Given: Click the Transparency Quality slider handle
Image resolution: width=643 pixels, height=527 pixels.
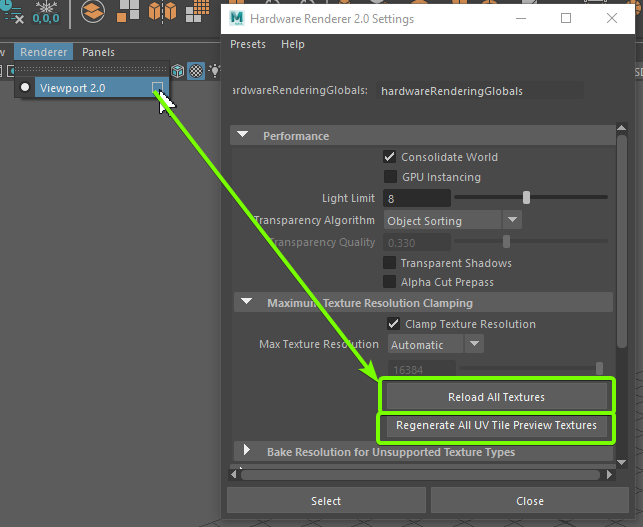Looking at the screenshot, I should tap(506, 241).
